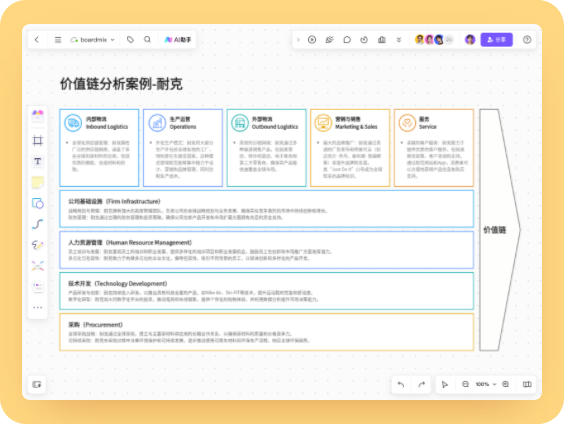The image size is (564, 424).
Task: Select the yellow sticky note tool
Action: 37,182
